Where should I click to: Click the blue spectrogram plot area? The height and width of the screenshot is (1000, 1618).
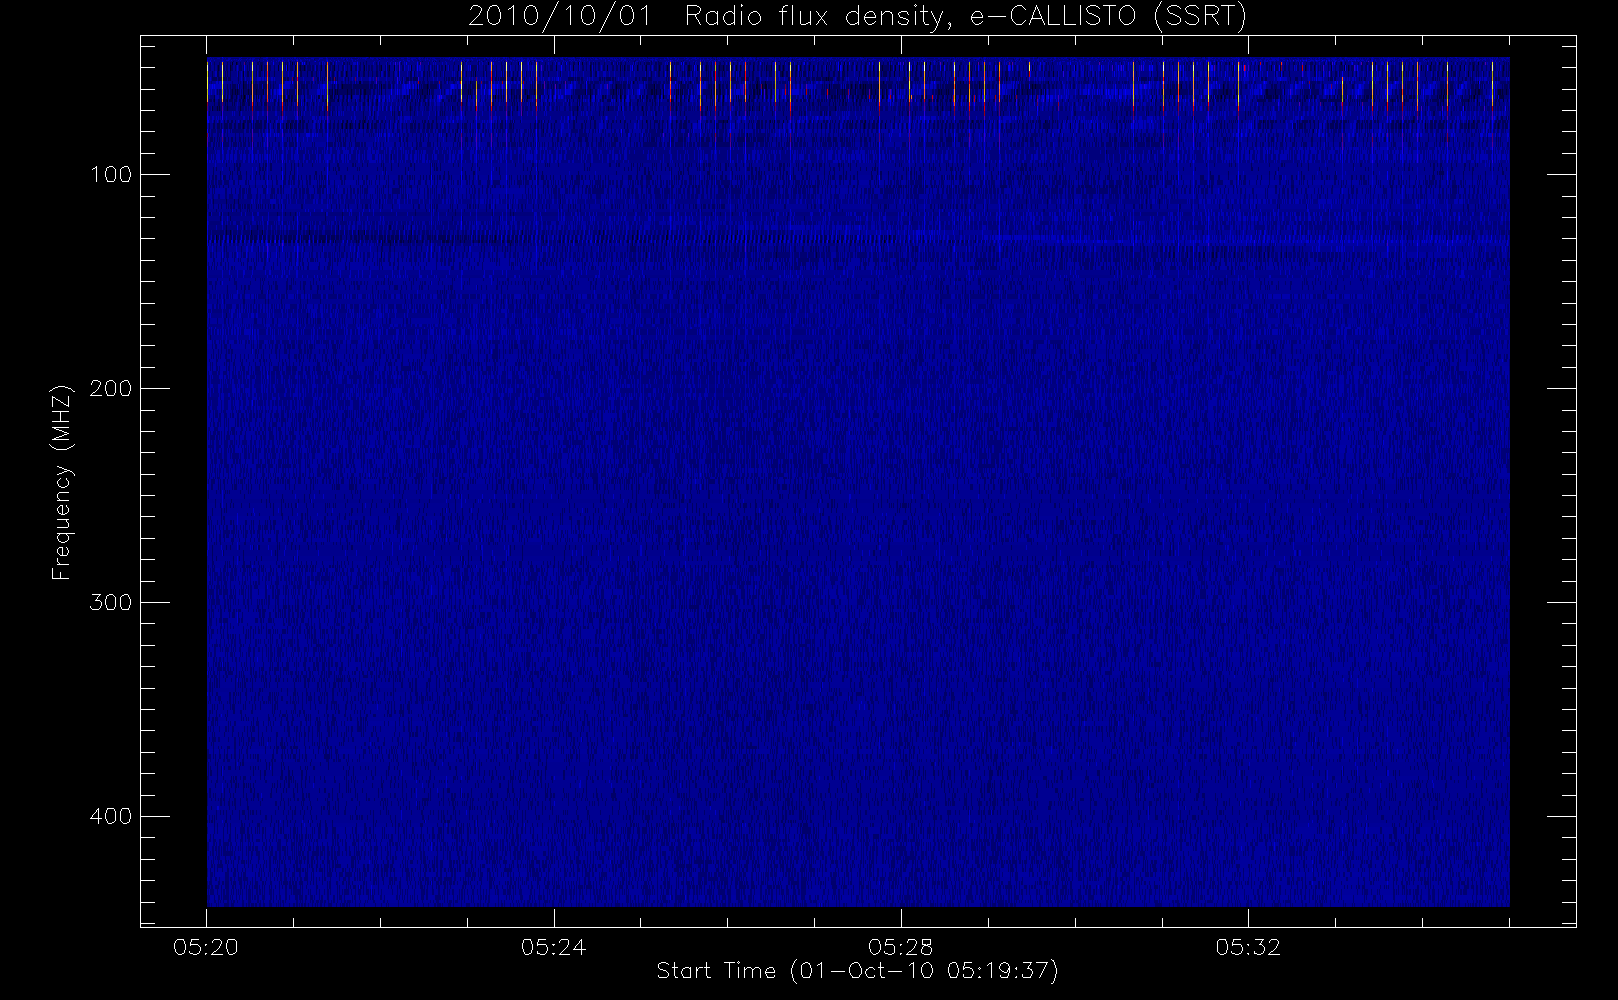[858, 483]
